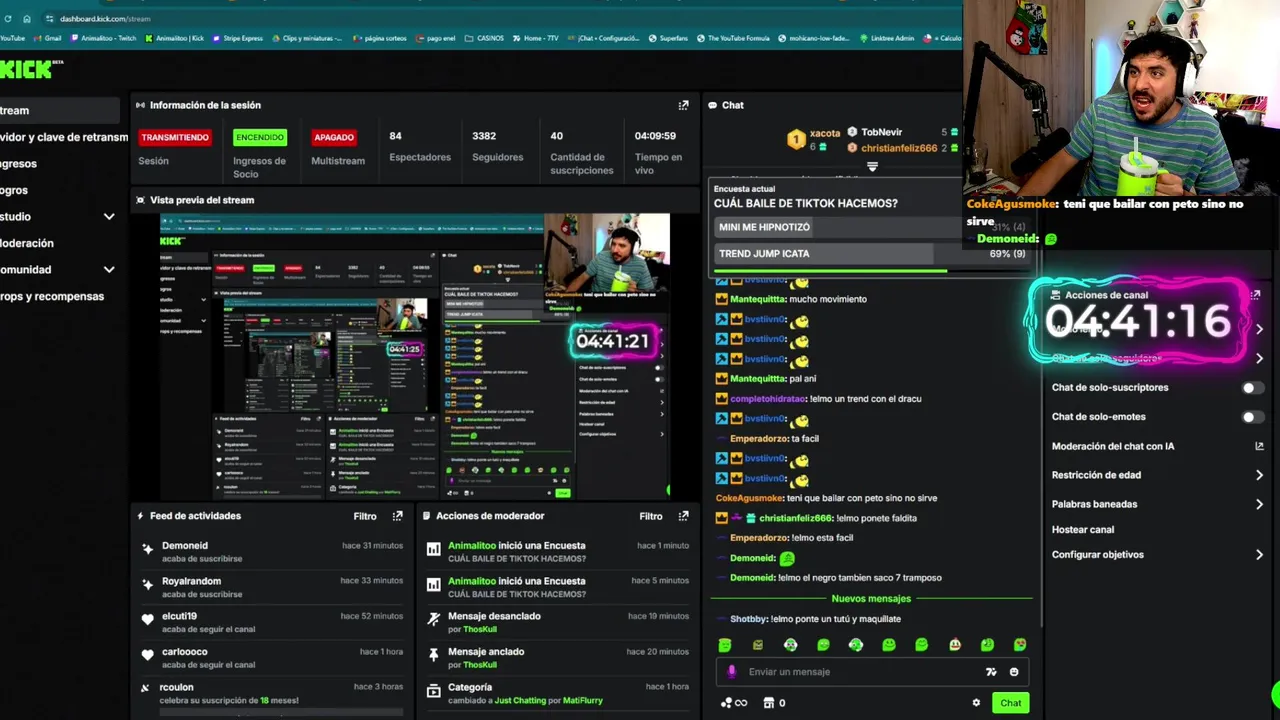Open chat settings gear icon
This screenshot has height=720, width=1280.
[x=976, y=703]
